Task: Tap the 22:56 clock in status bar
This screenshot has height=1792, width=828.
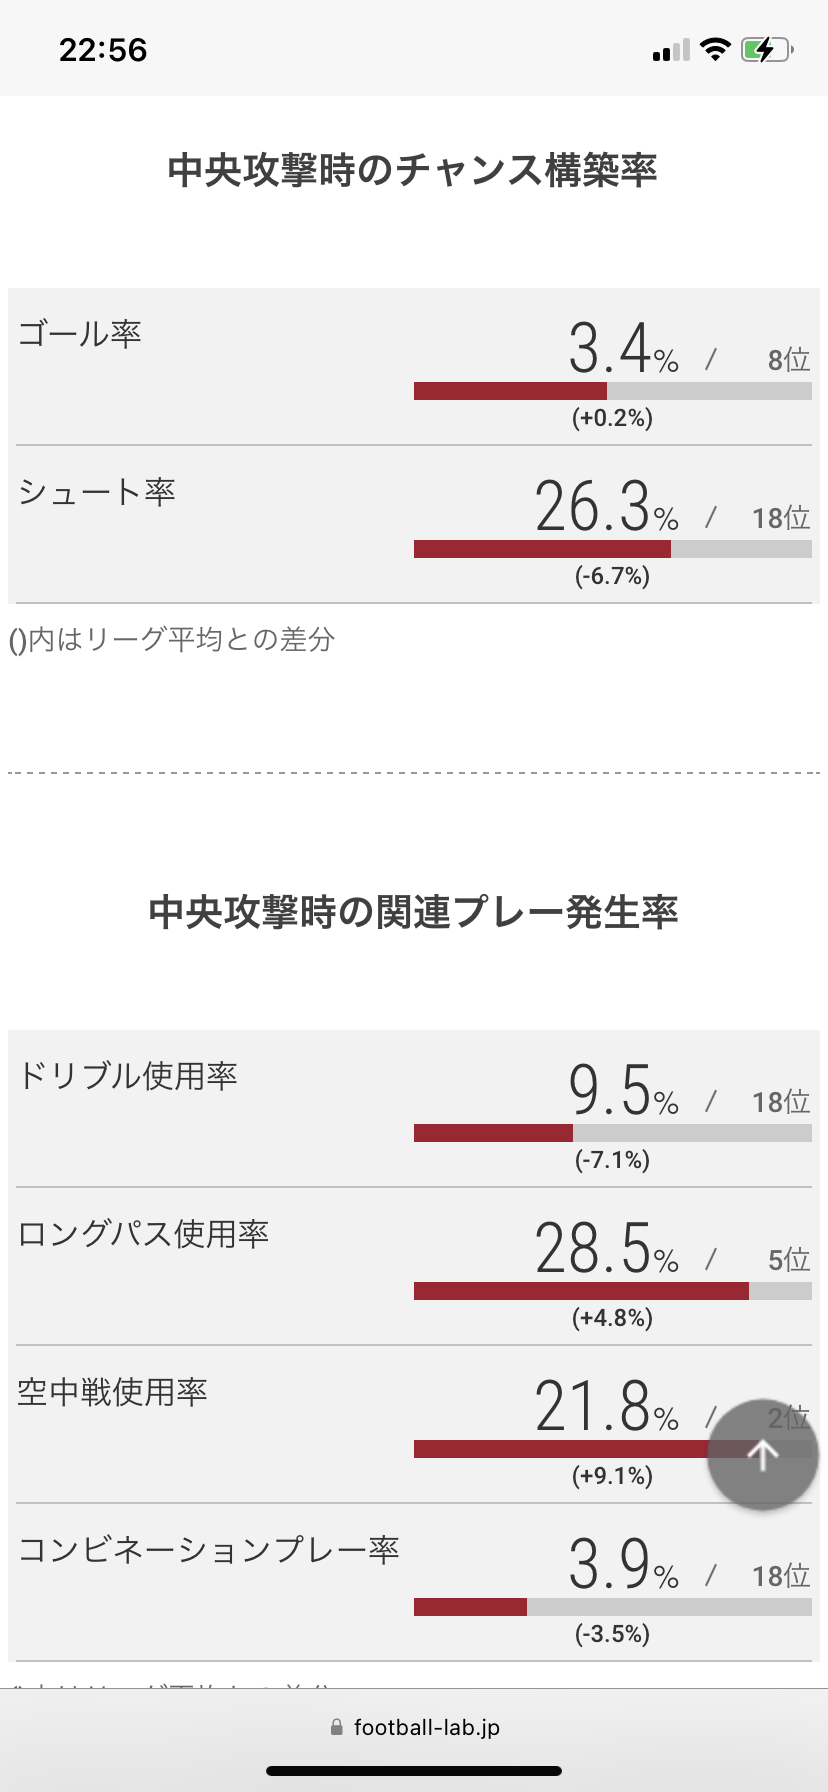Action: tap(103, 50)
